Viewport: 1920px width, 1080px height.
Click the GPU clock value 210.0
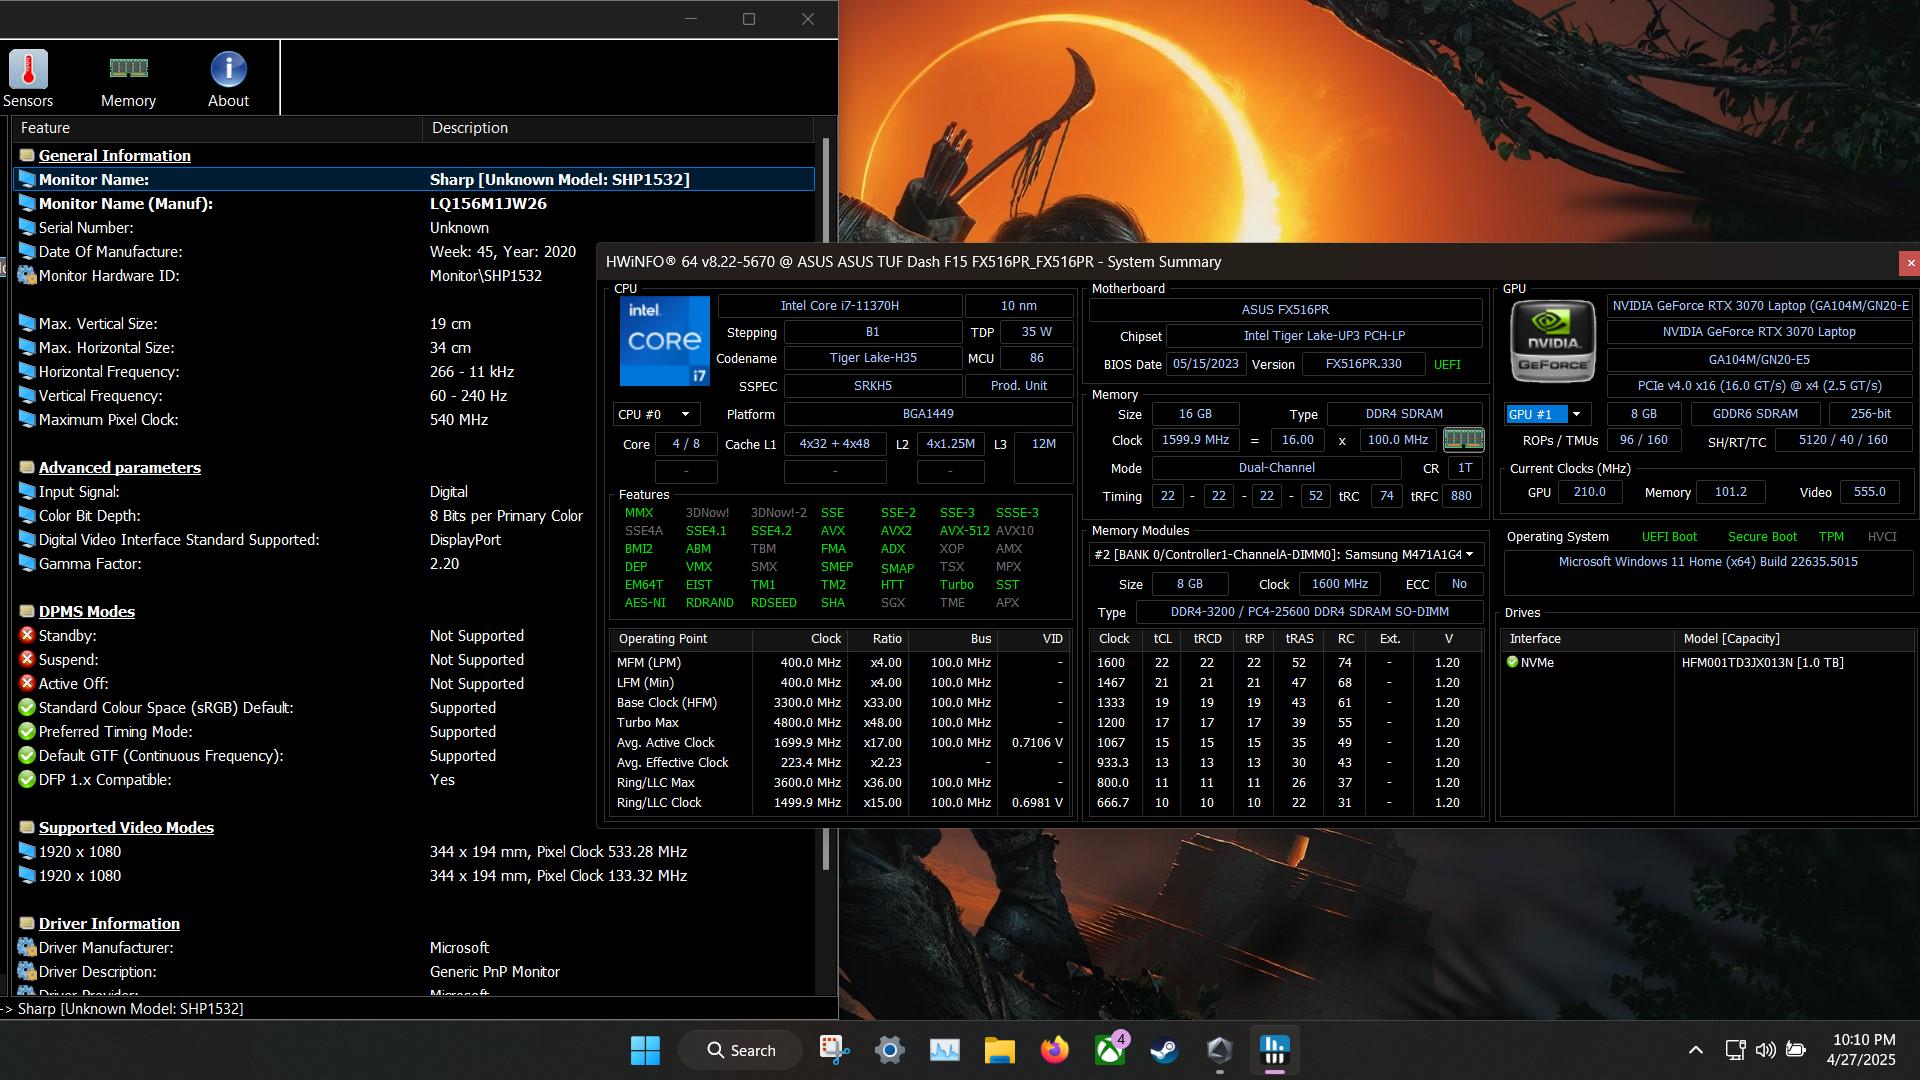[x=1589, y=492]
